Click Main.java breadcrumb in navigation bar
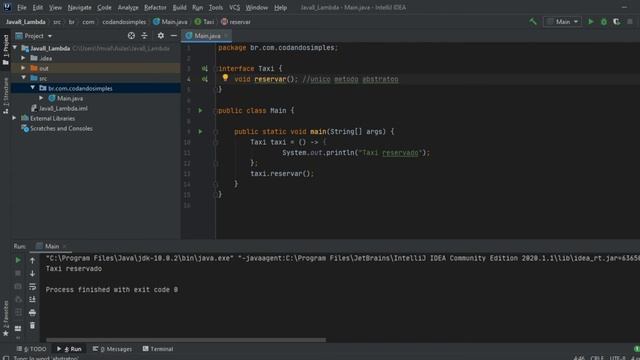Image resolution: width=640 pixels, height=360 pixels. click(170, 22)
